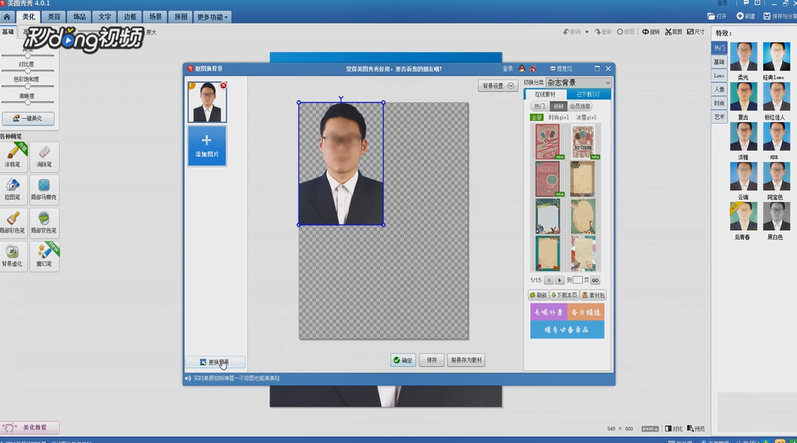Click the rotate handle above portrait selection

coord(341,98)
